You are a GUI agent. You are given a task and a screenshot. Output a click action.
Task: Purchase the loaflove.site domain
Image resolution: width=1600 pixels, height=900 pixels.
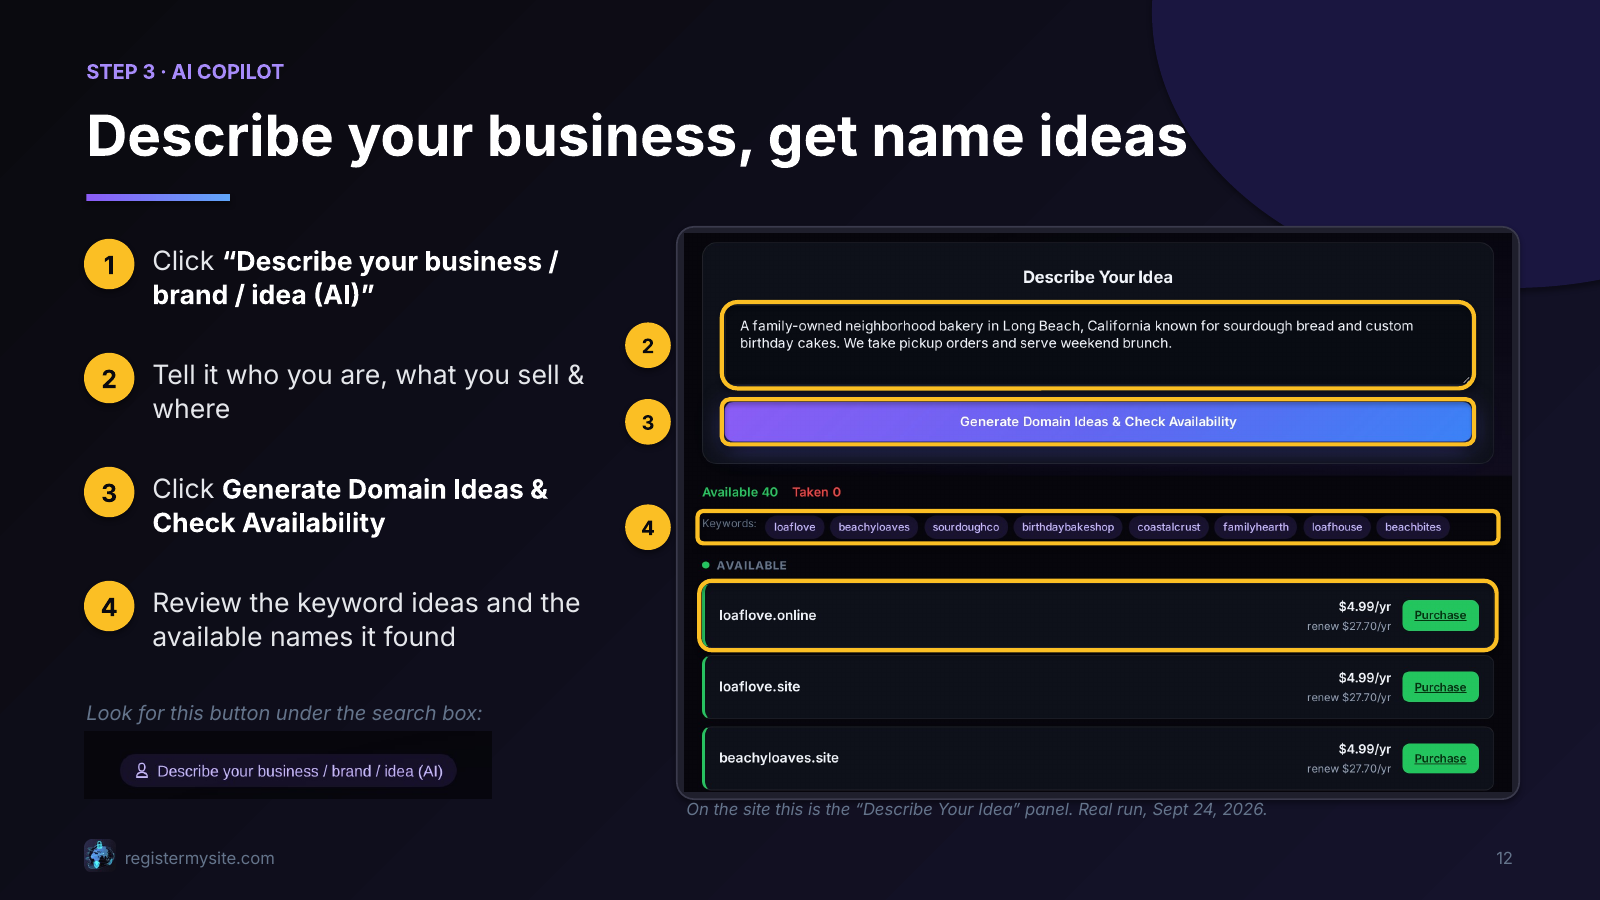coord(1440,687)
